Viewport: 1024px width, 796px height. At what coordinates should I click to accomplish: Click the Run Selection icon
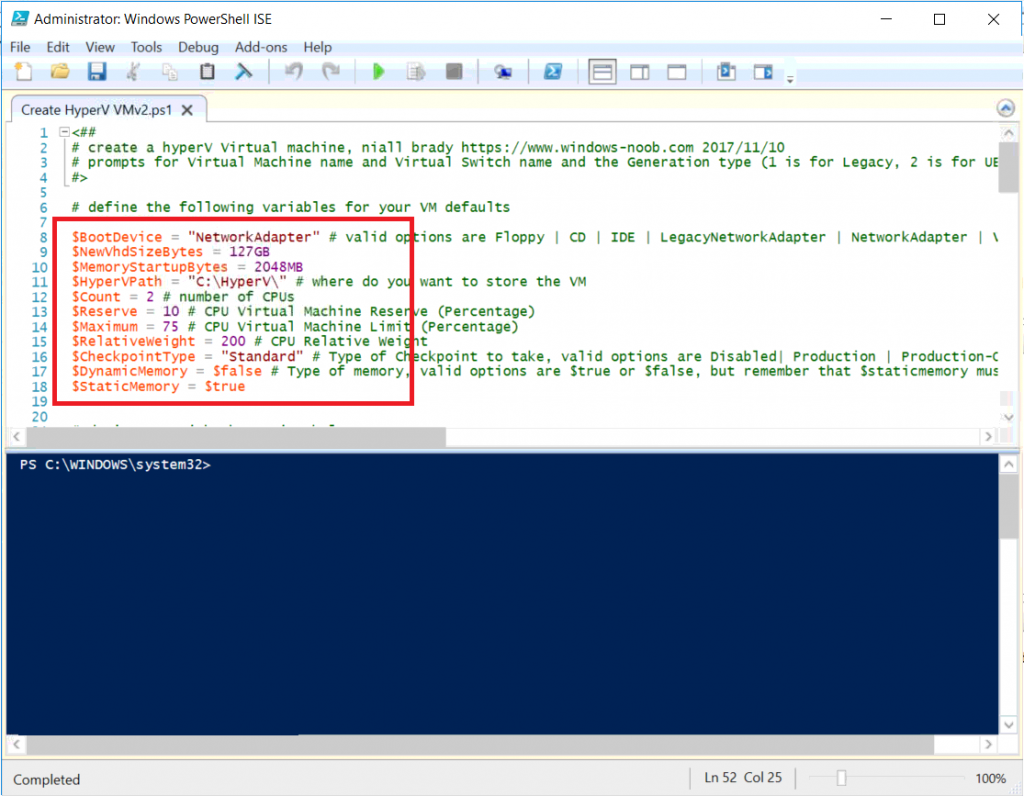[415, 71]
